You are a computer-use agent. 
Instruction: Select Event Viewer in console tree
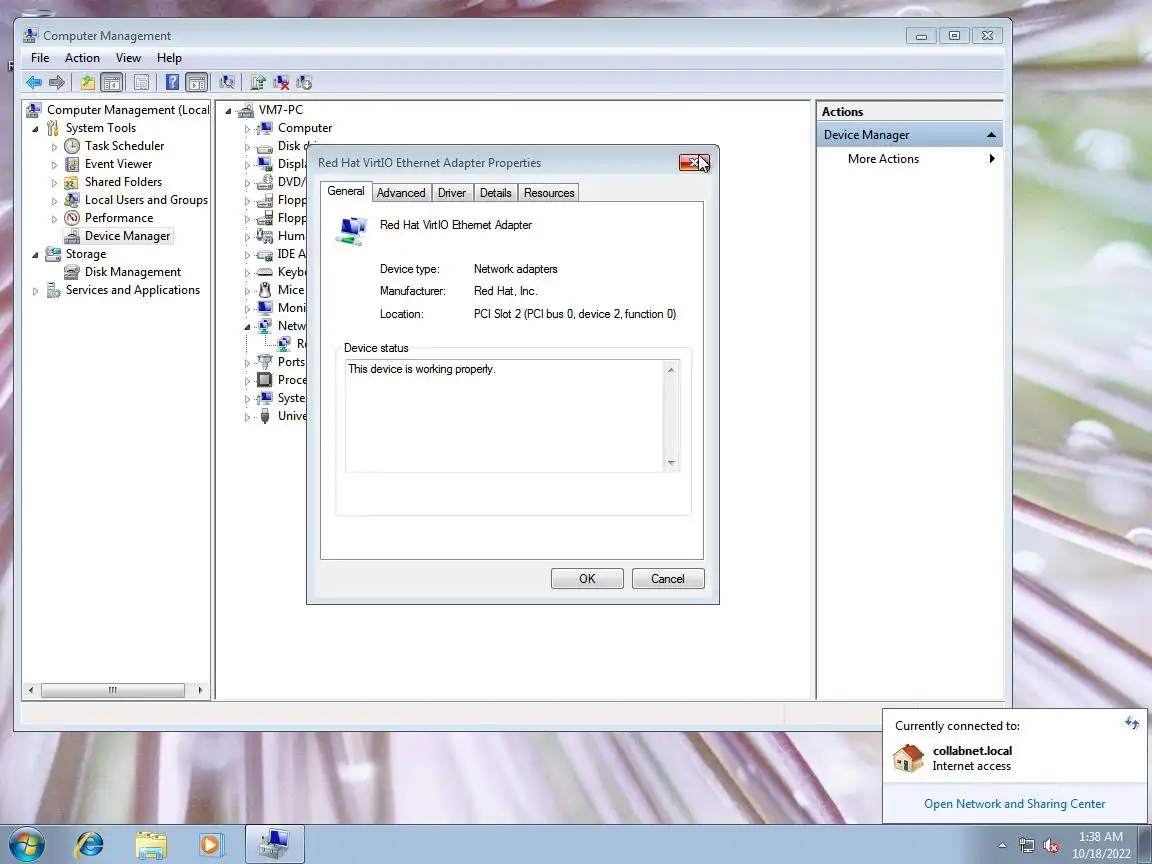click(x=118, y=164)
